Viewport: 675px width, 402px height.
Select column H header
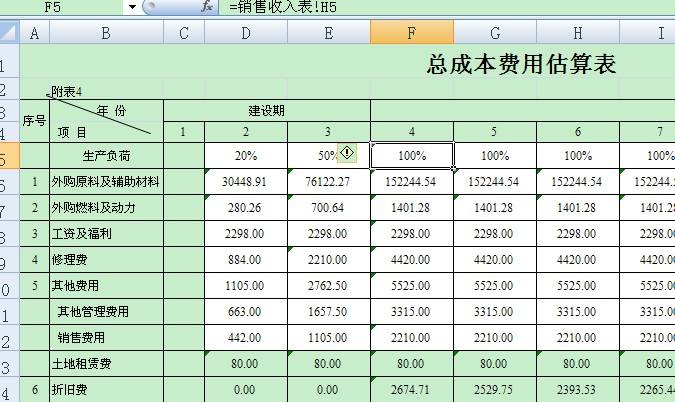[577, 34]
